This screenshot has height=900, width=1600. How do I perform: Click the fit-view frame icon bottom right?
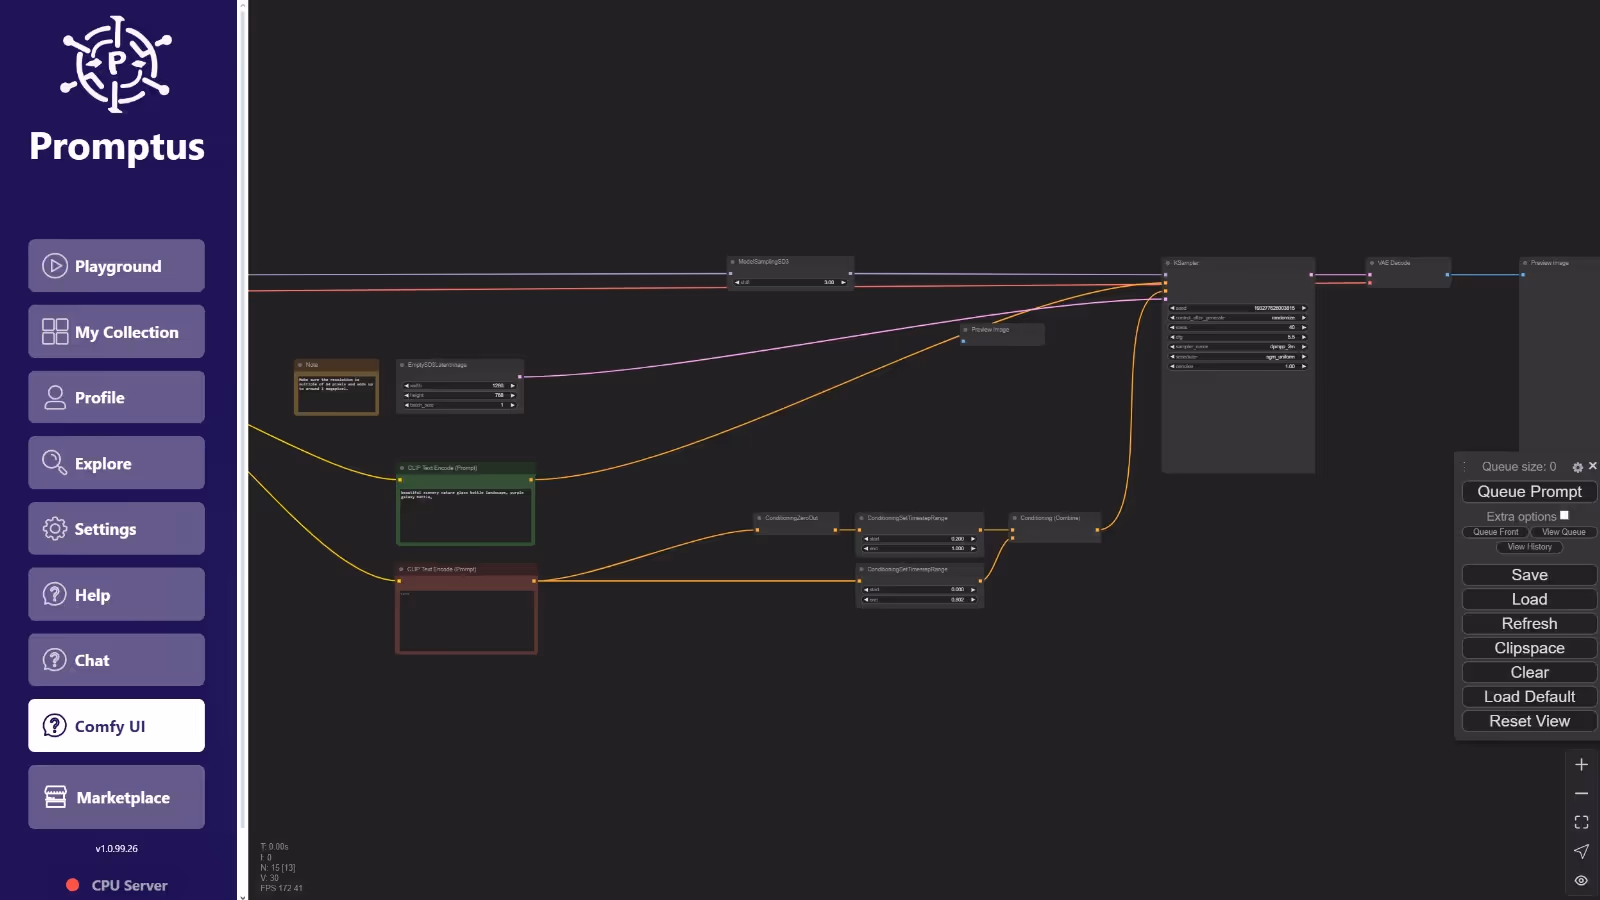point(1581,821)
